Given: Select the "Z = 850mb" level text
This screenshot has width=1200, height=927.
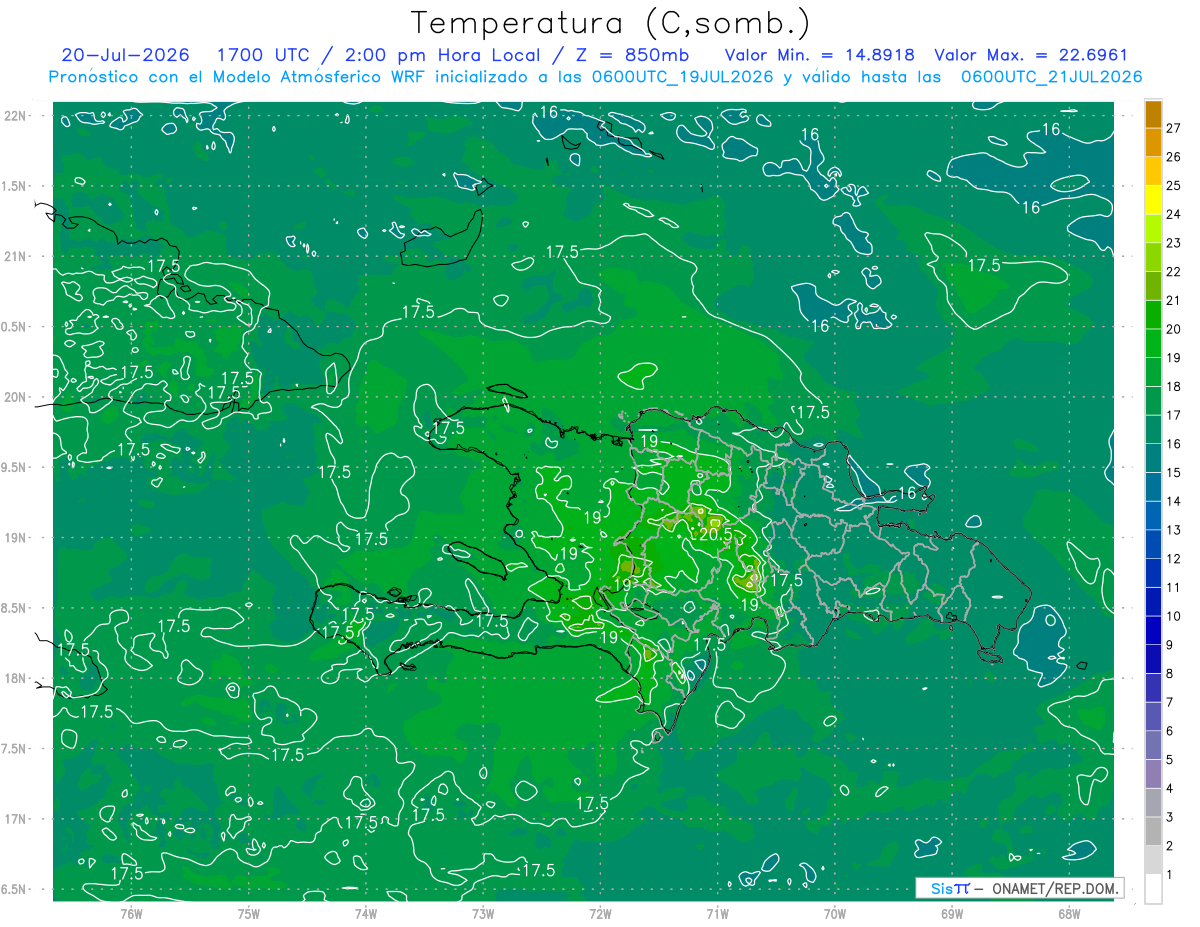Looking at the screenshot, I should [632, 55].
